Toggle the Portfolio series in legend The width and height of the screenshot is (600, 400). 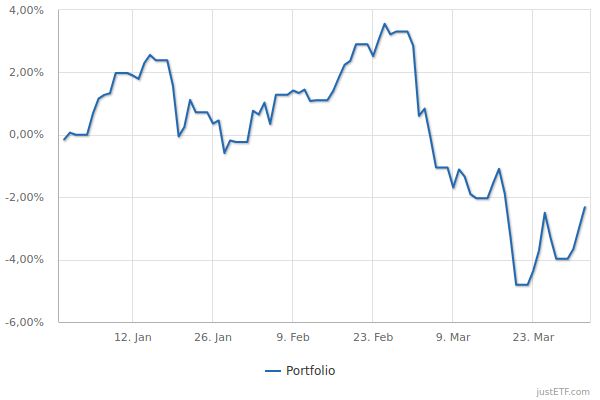tap(300, 371)
